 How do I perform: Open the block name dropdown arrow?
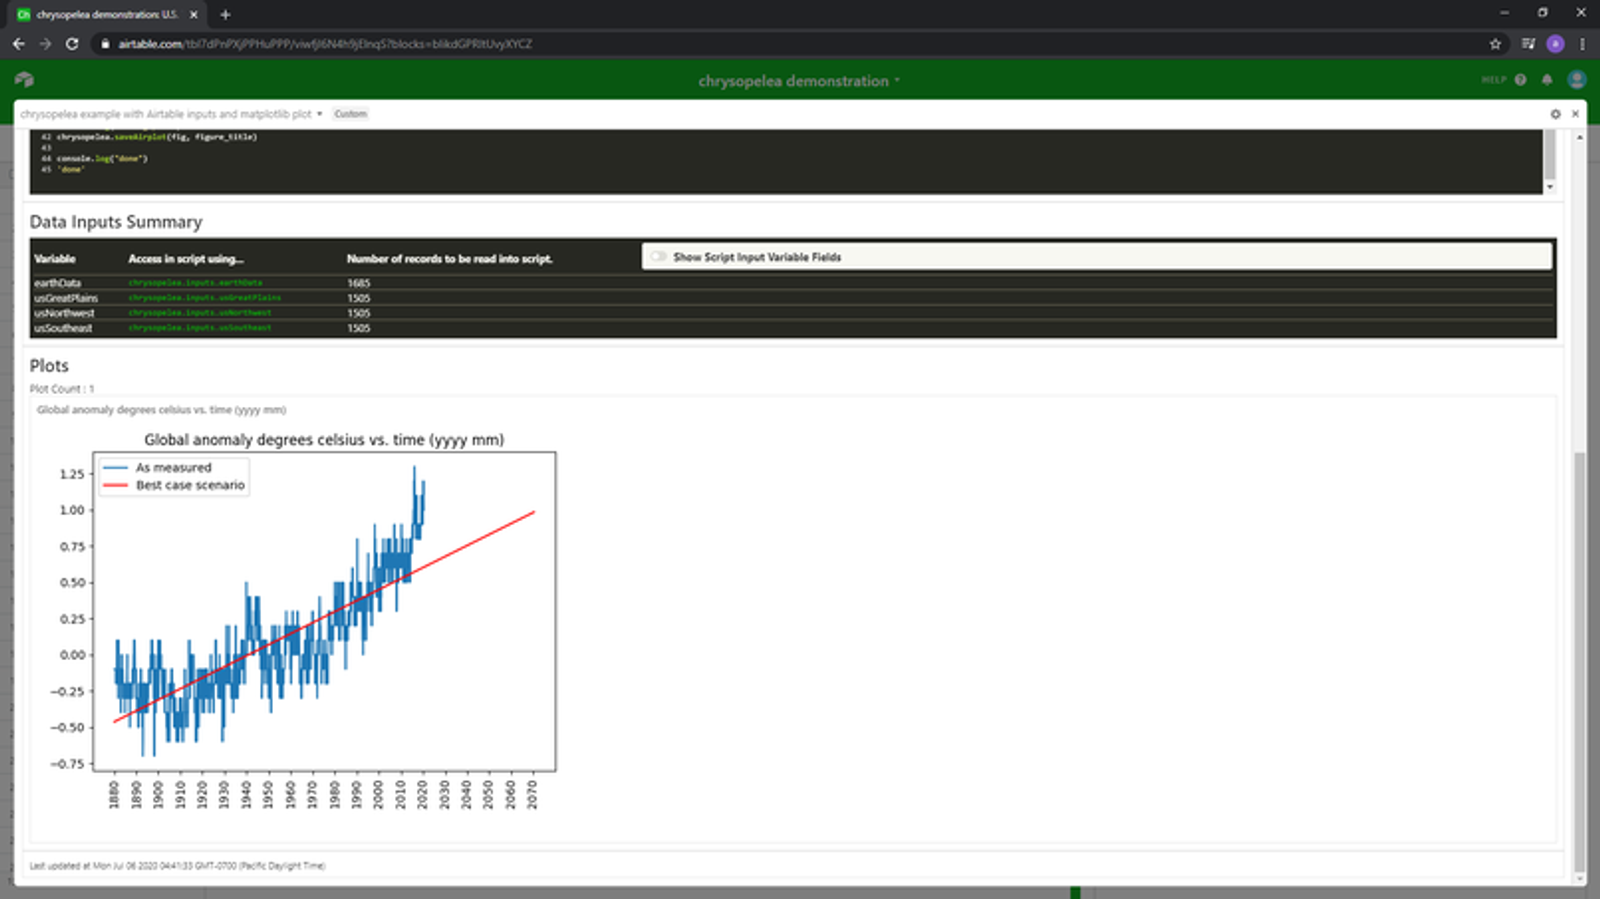tap(319, 114)
